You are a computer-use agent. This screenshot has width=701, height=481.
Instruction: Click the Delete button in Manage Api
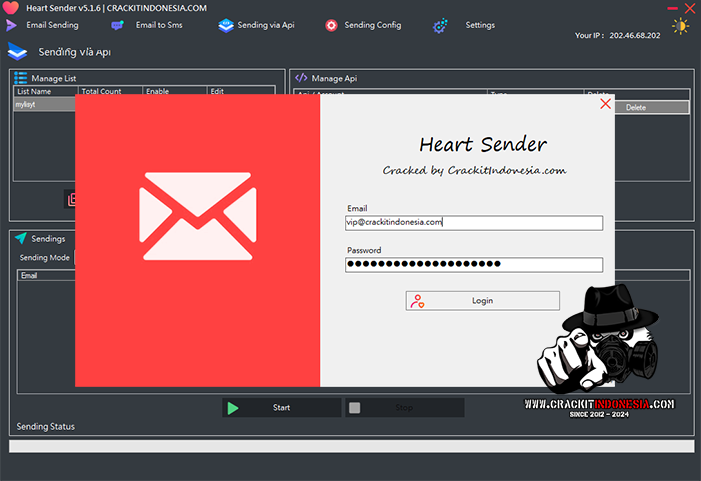click(x=636, y=107)
